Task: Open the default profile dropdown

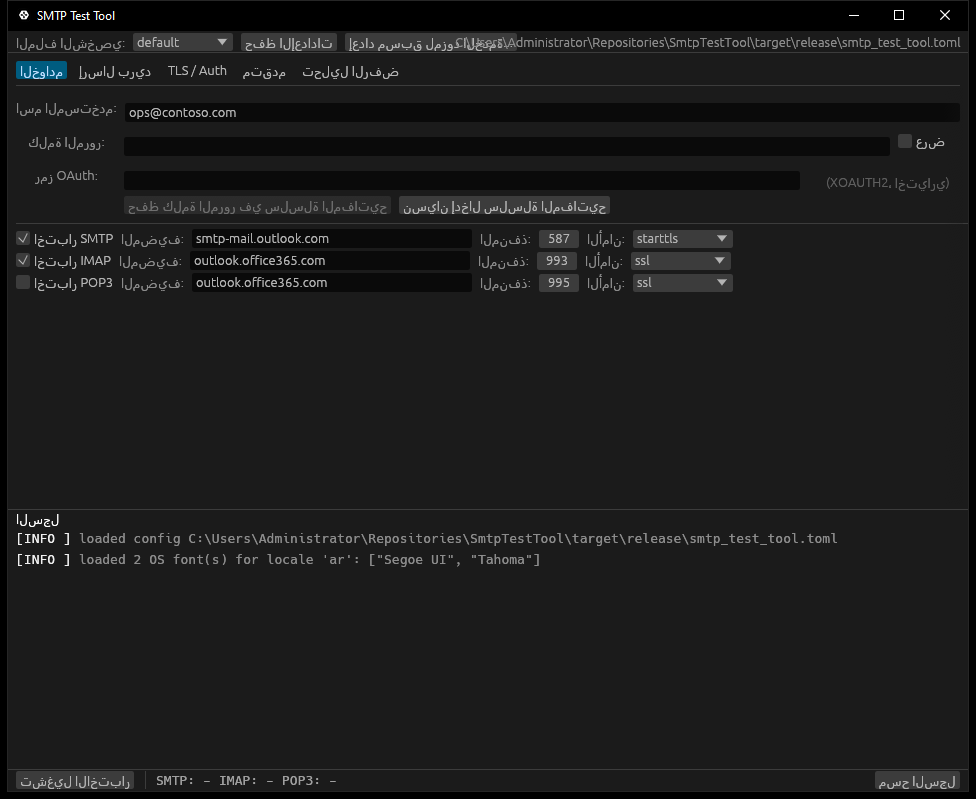Action: (x=182, y=42)
